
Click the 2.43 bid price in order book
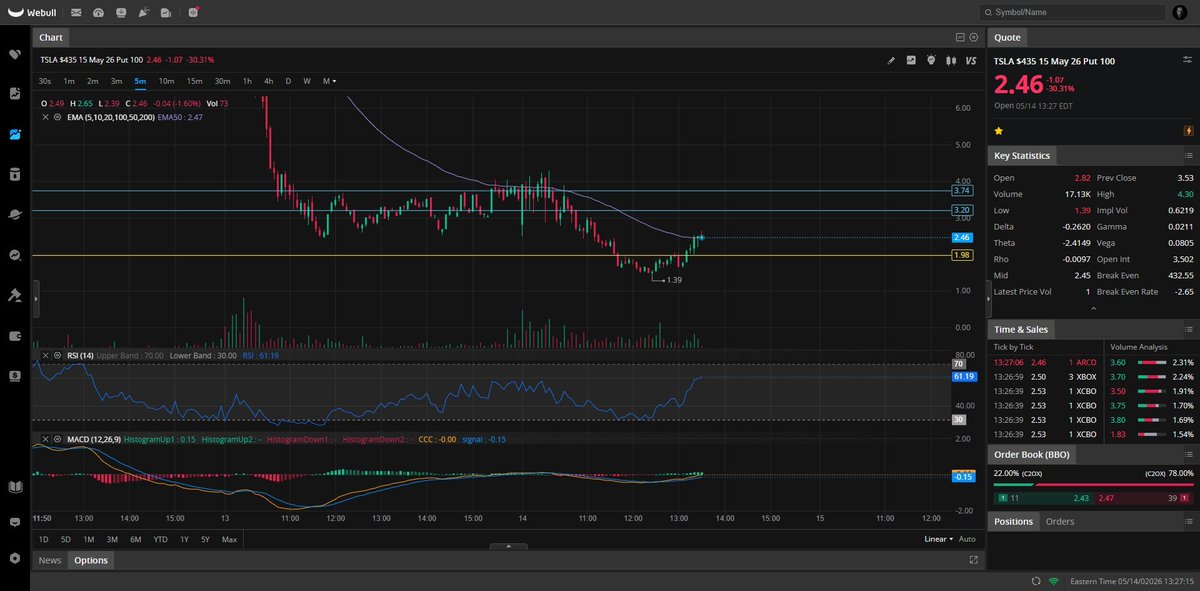[1082, 497]
